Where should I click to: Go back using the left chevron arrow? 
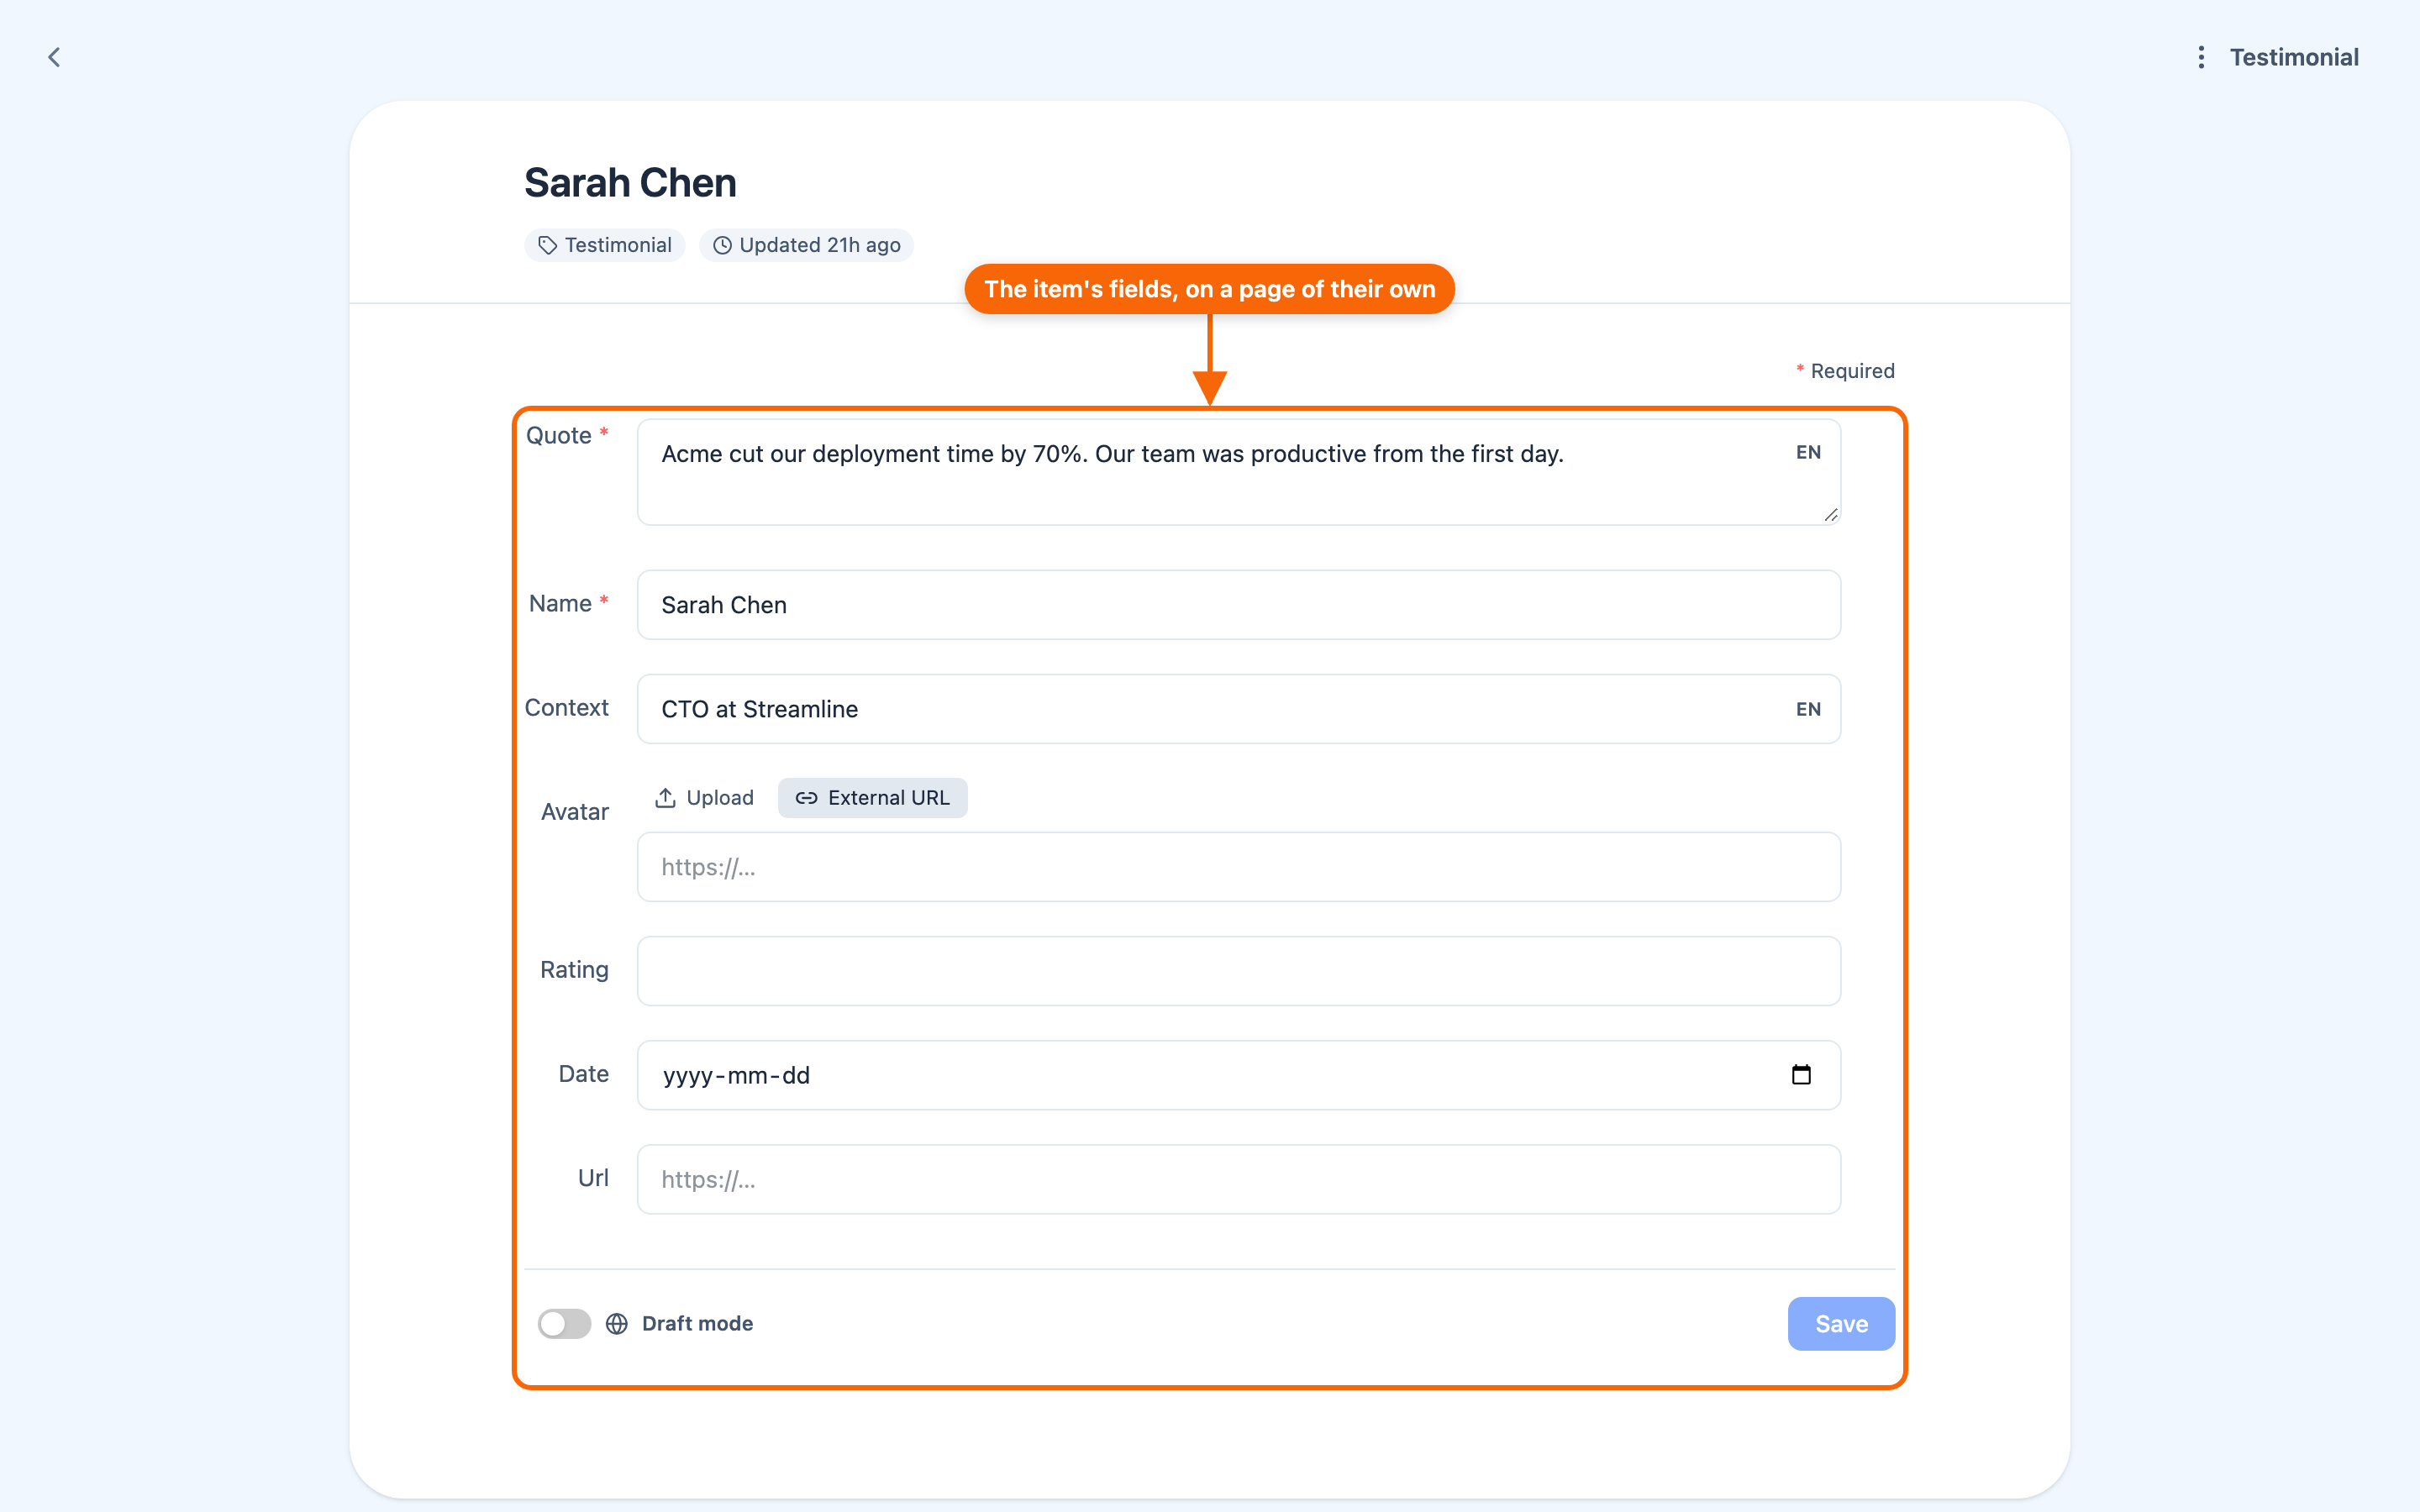pos(54,57)
